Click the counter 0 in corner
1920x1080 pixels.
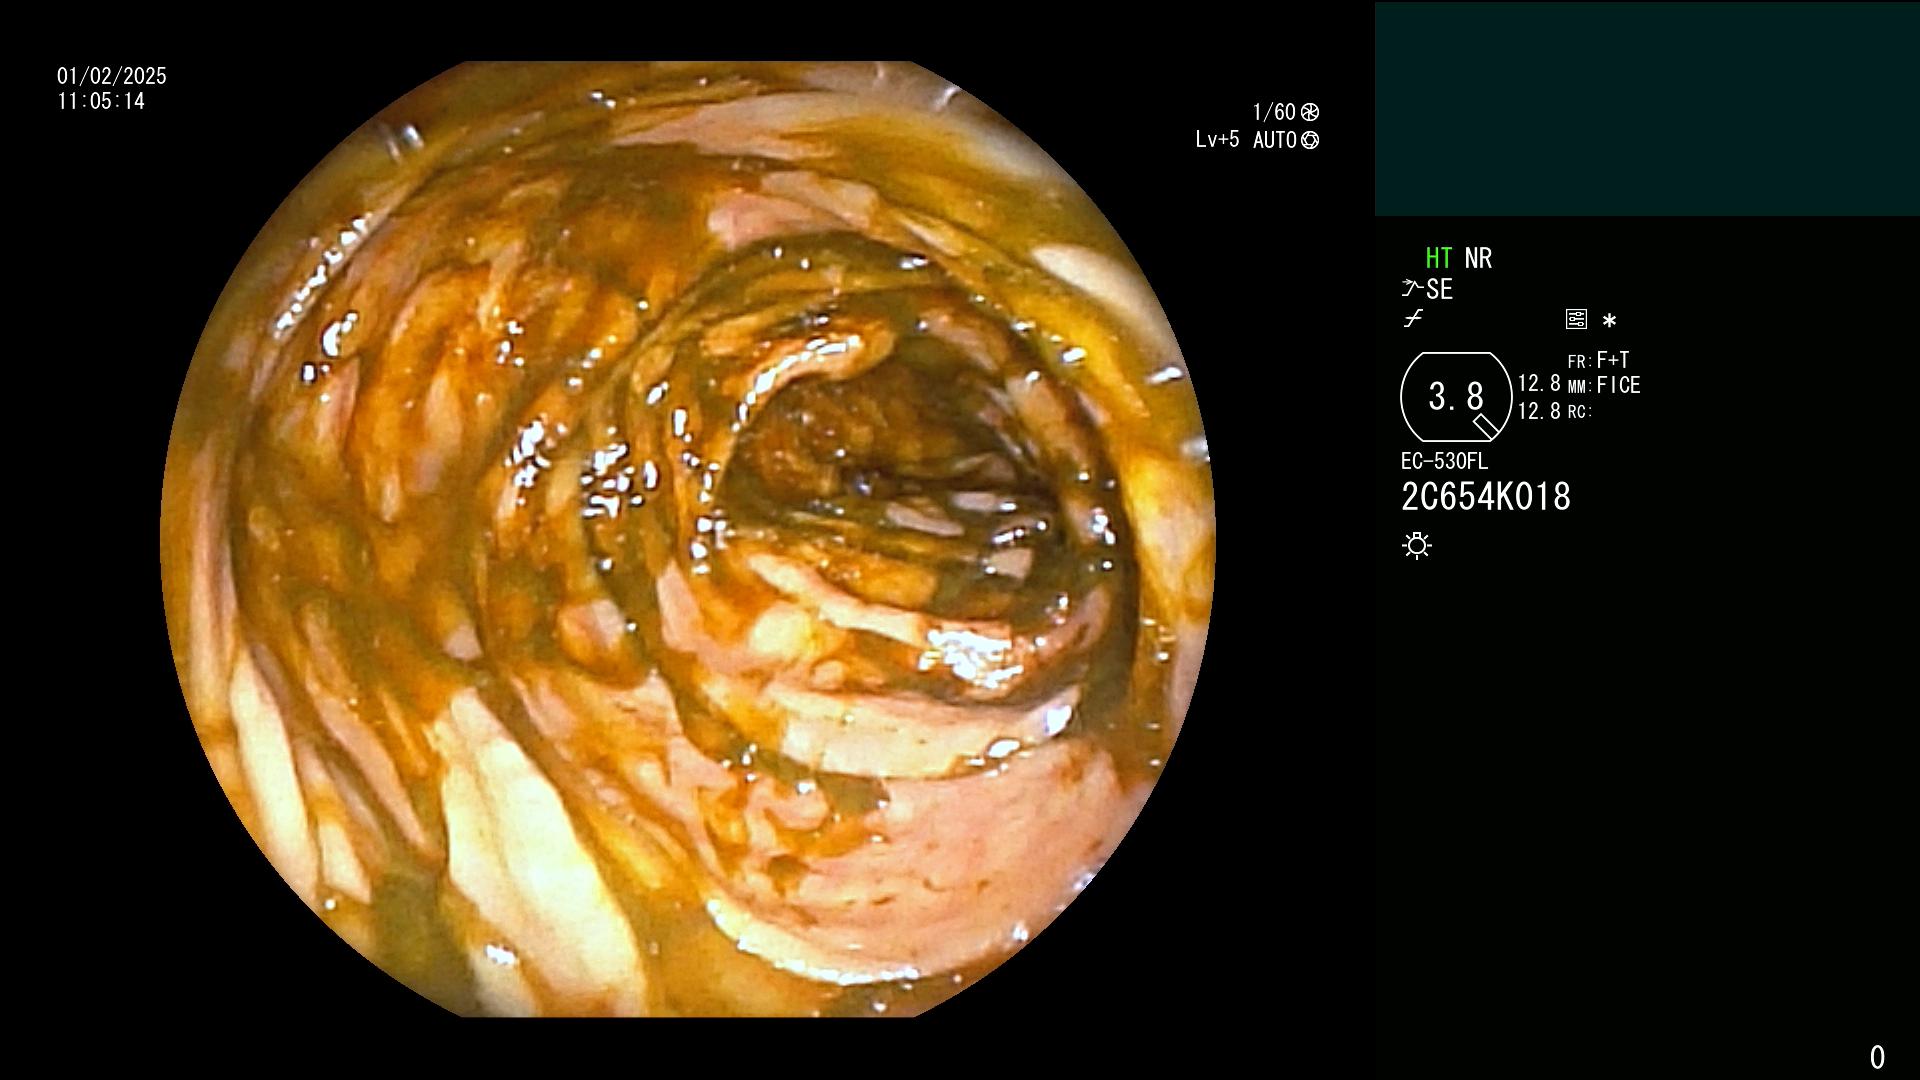(x=1877, y=1057)
